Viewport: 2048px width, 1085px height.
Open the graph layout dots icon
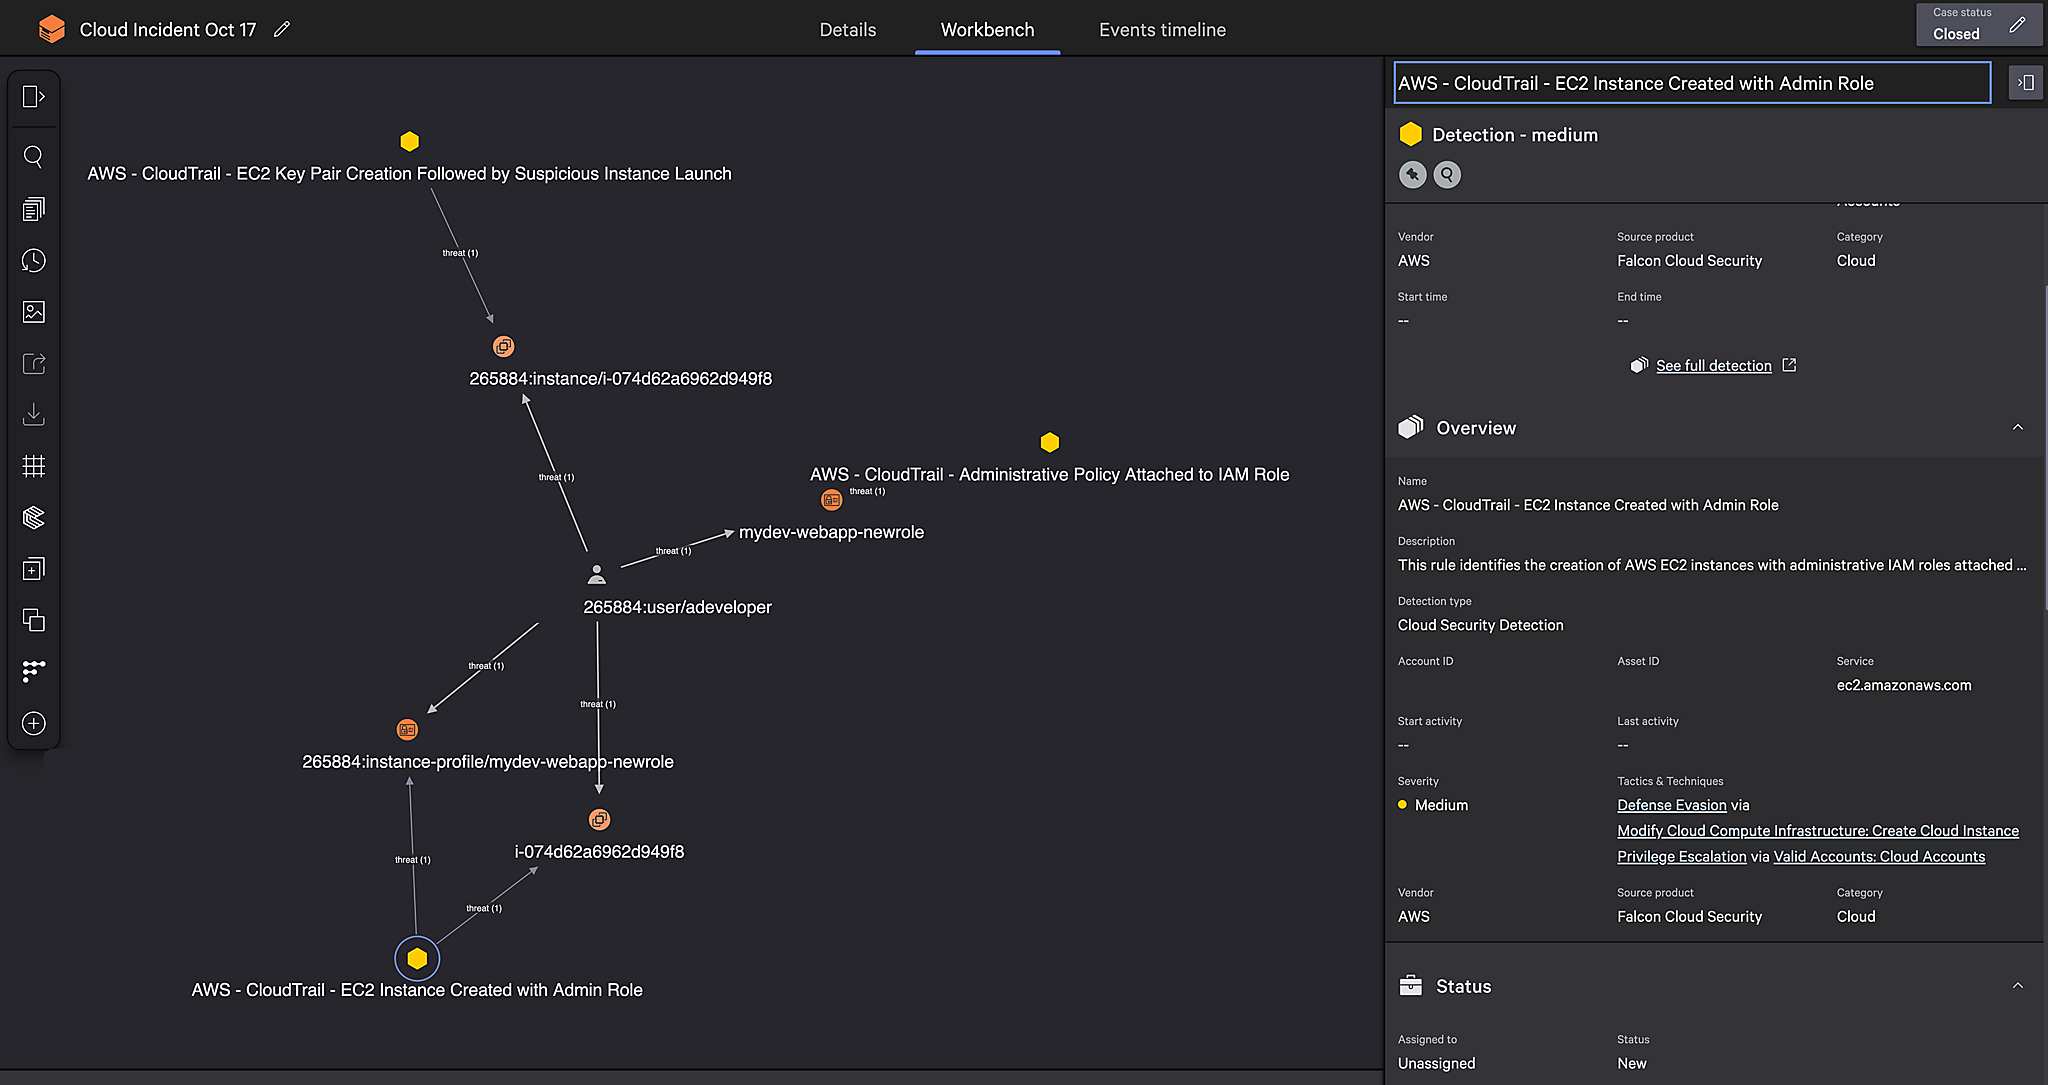tap(33, 671)
